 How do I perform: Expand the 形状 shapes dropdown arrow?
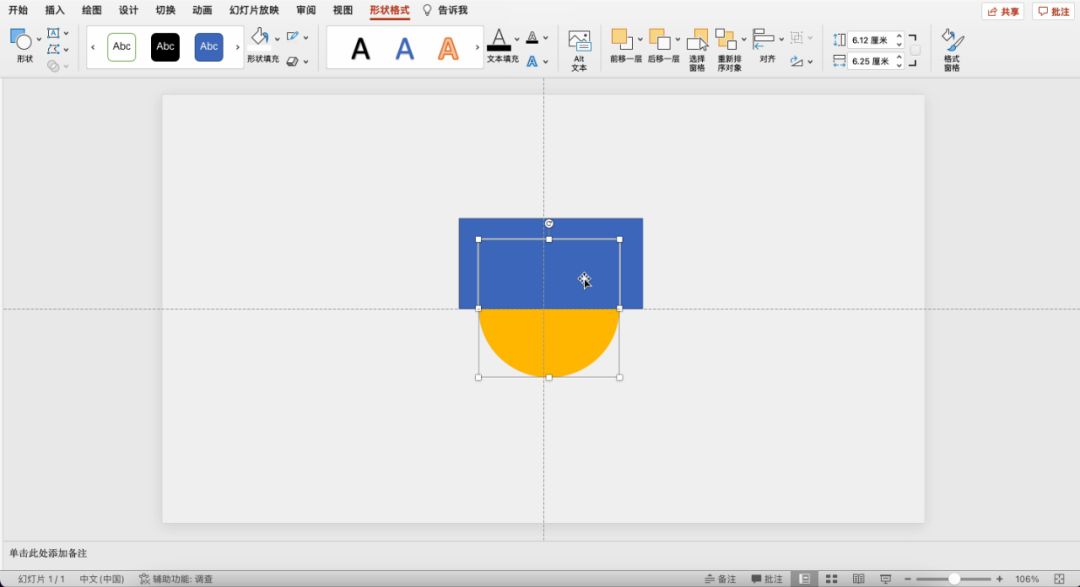[x=39, y=40]
